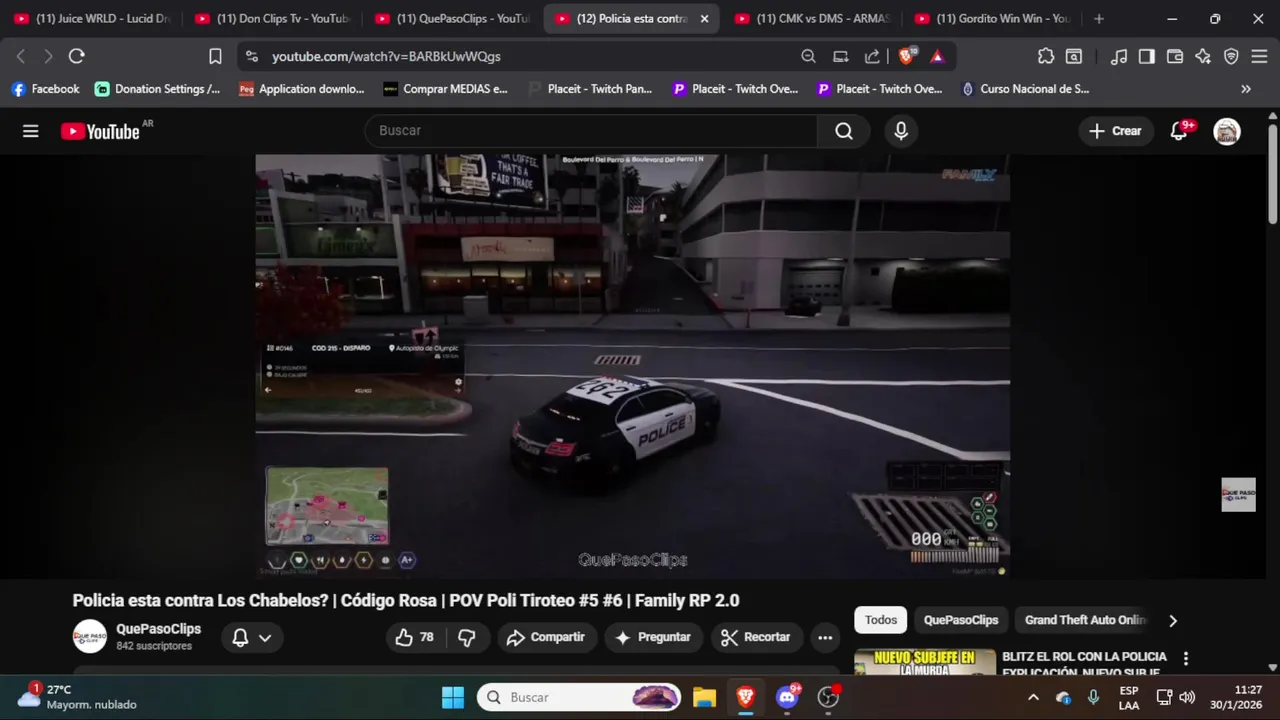
Task: Open Brave Wallet icon in toolbar
Action: click(x=1175, y=57)
